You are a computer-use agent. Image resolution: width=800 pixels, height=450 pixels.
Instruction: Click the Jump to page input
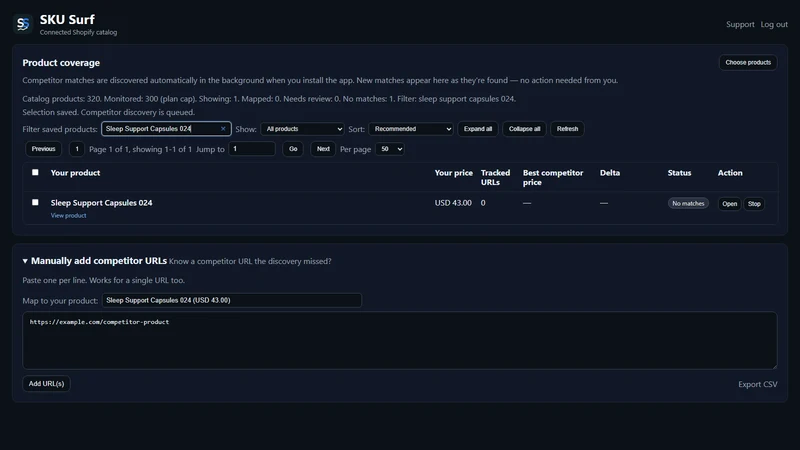coord(252,149)
